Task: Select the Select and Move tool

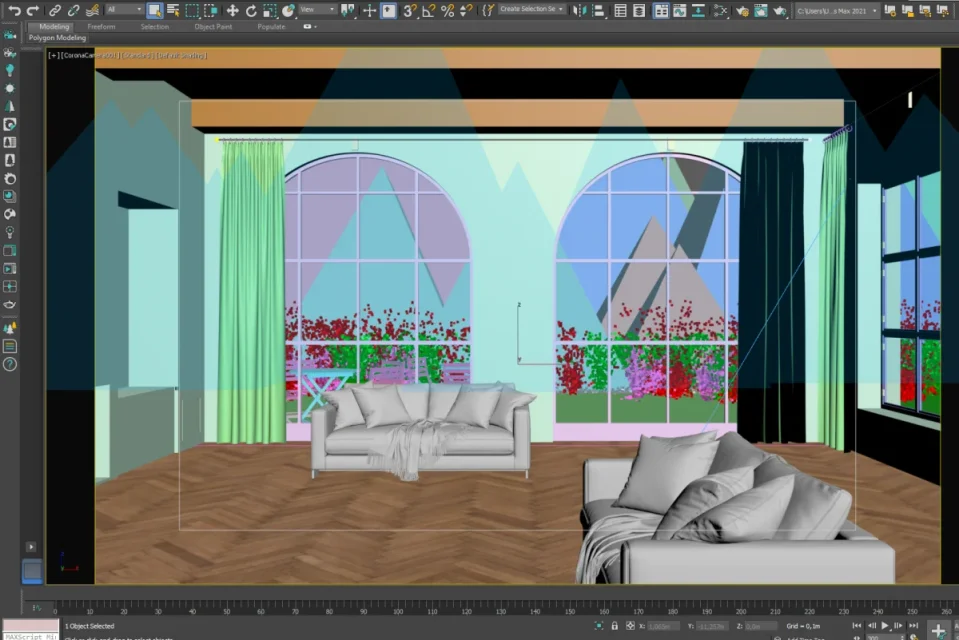Action: pos(232,10)
